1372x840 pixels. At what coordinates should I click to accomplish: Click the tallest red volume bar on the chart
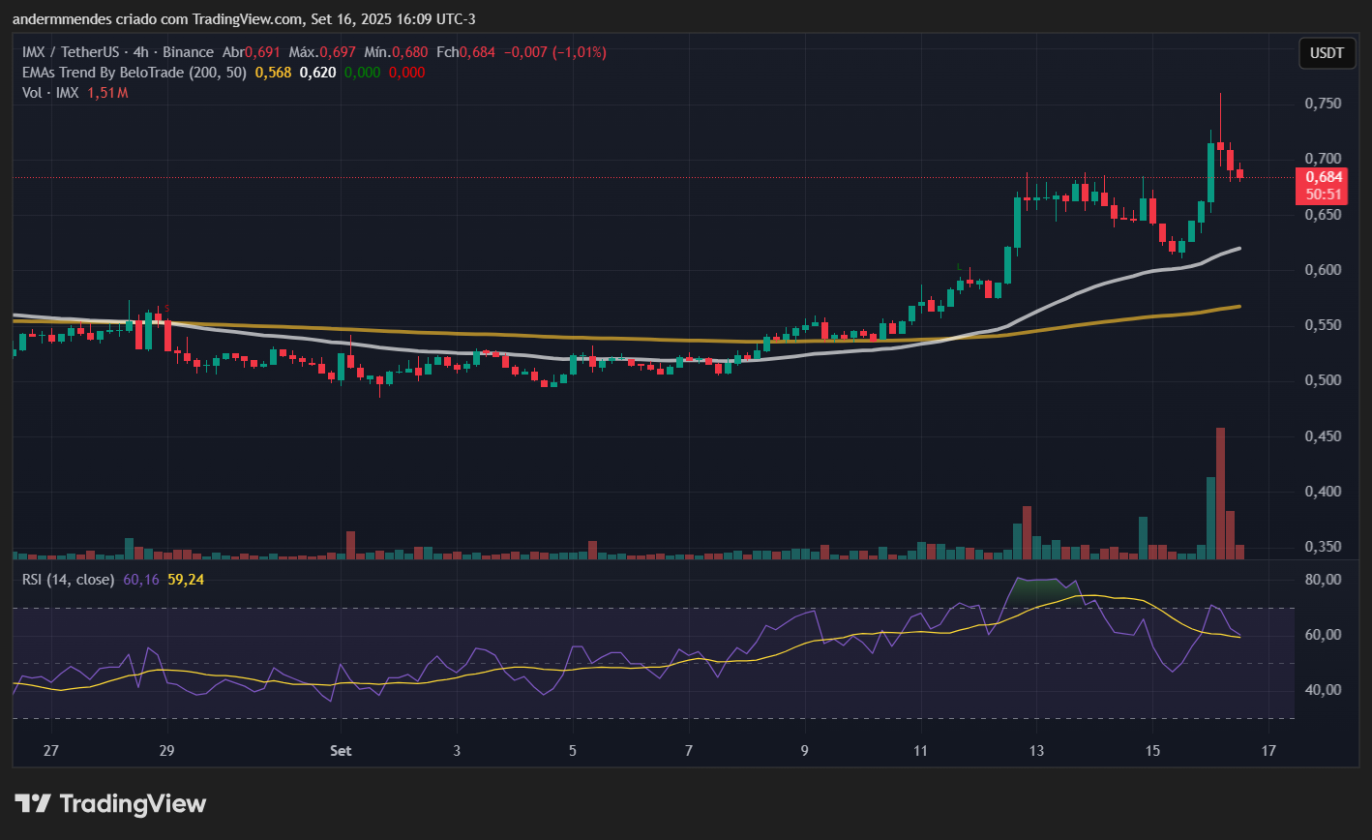[1220, 490]
